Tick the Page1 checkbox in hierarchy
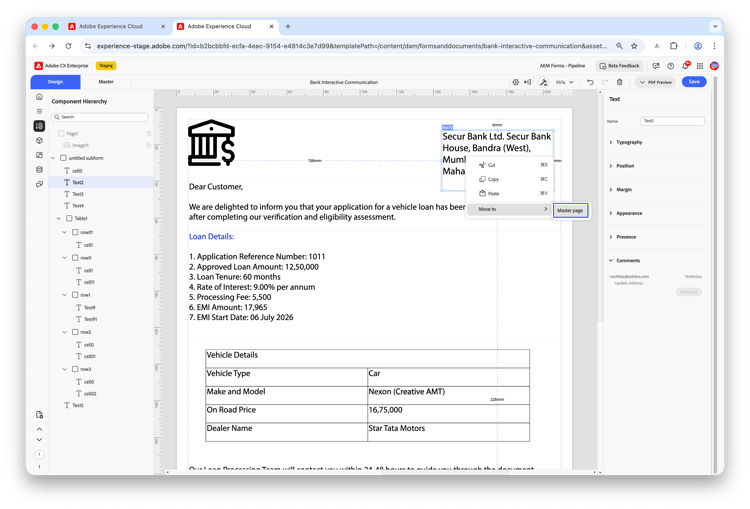This screenshot has height=509, width=750. coord(61,133)
